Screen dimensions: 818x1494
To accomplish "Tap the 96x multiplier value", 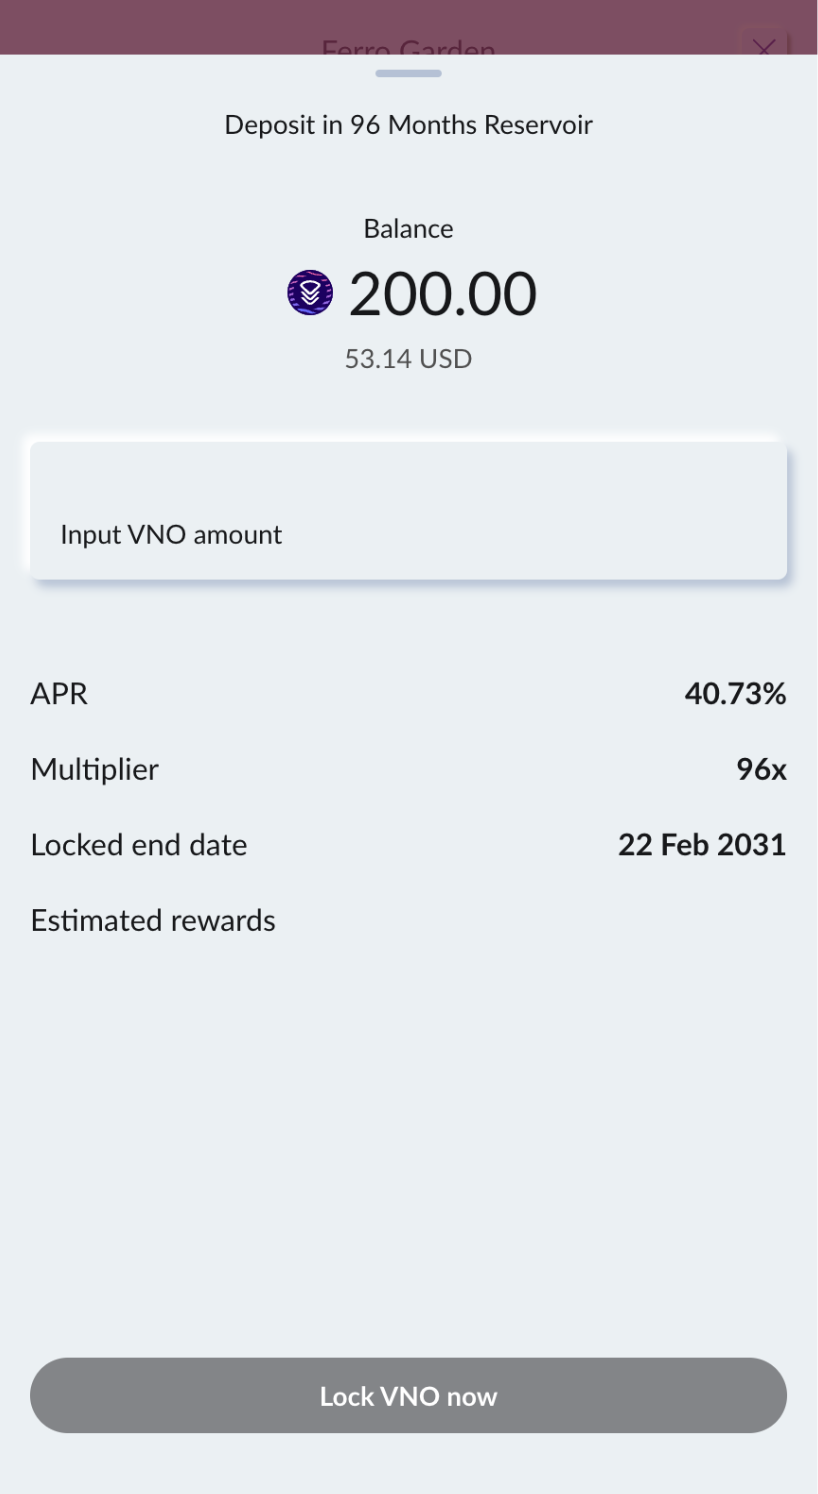I will [x=761, y=769].
